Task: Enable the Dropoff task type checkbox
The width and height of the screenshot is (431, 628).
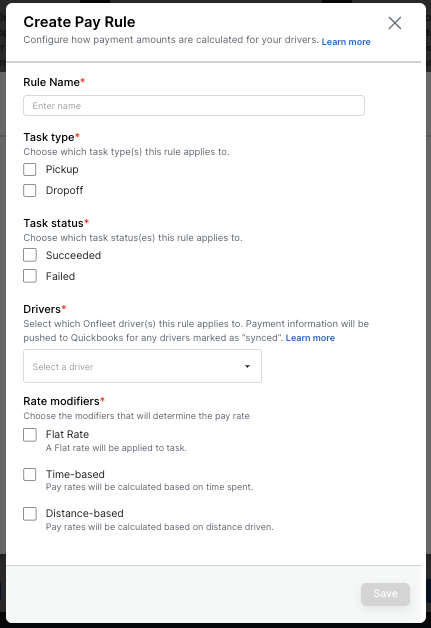Action: pyautogui.click(x=30, y=190)
